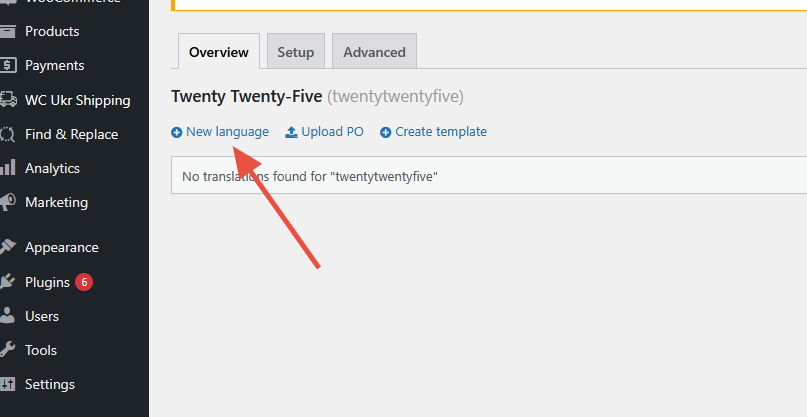Open Tools via the wrench icon
The height and width of the screenshot is (417, 807).
tap(8, 350)
